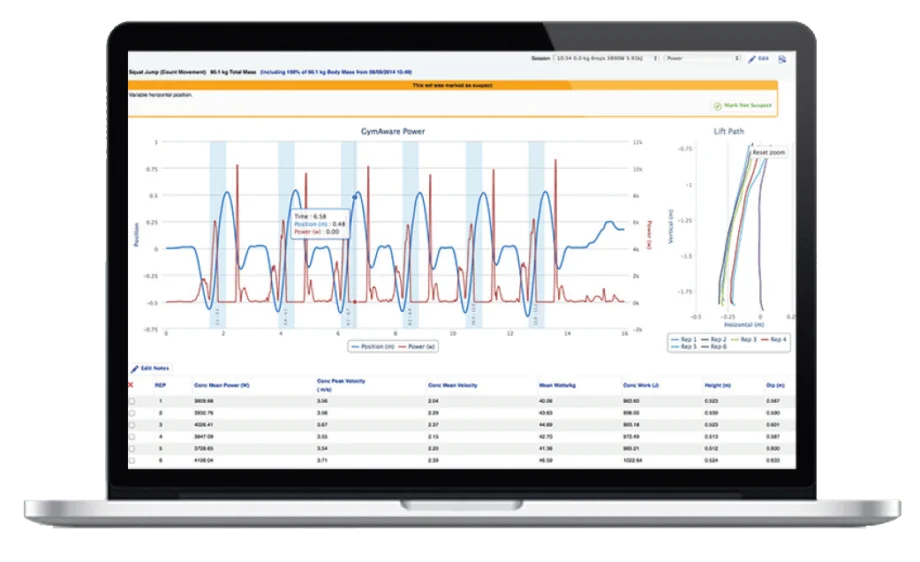
Task: Click the Conc Peak Velocity column header
Action: pos(341,385)
